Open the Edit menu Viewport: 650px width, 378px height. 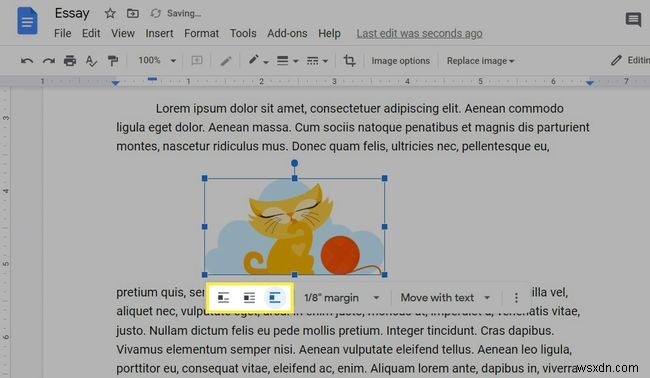(x=91, y=33)
